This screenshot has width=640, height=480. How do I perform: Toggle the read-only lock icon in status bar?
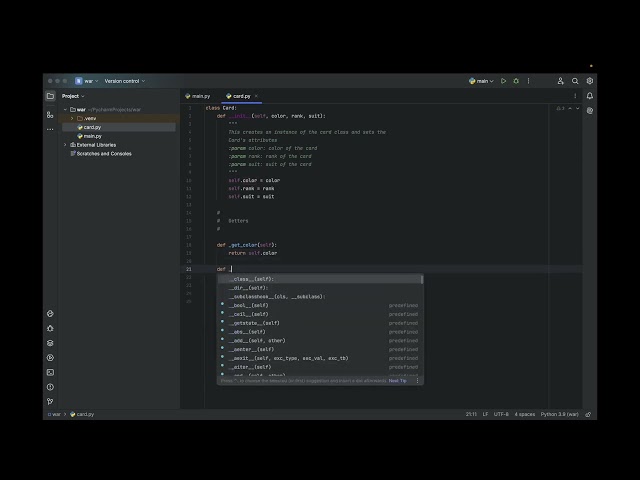588,414
